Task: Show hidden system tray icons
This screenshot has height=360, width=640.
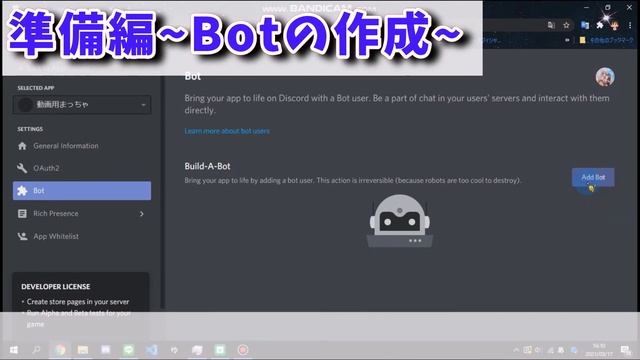Action: [x=516, y=350]
